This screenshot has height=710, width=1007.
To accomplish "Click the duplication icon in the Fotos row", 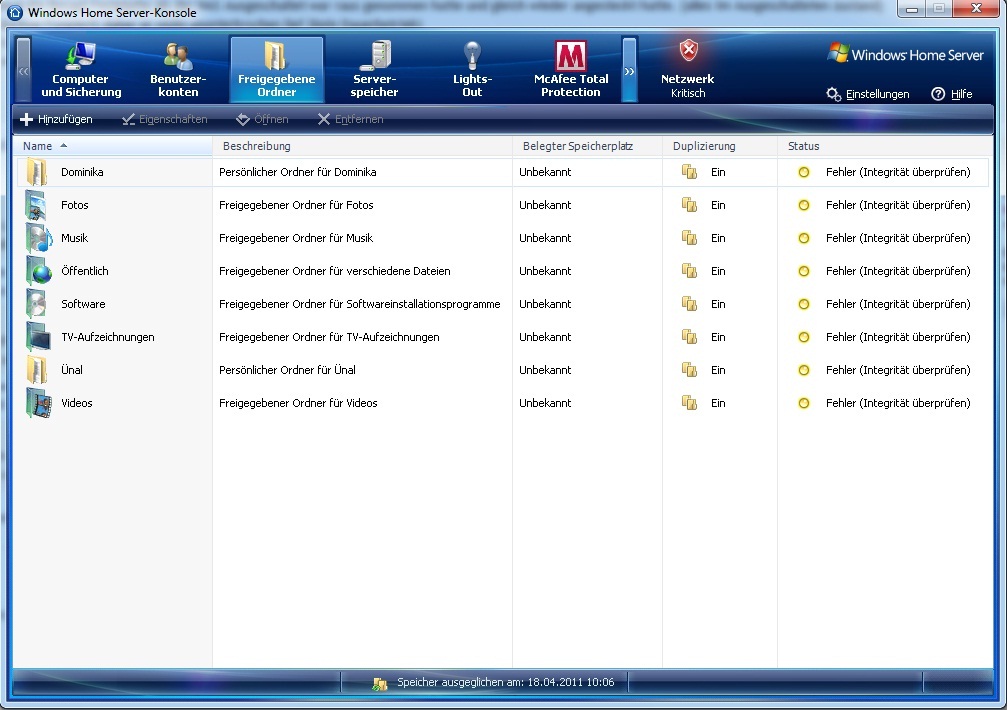I will pos(689,205).
